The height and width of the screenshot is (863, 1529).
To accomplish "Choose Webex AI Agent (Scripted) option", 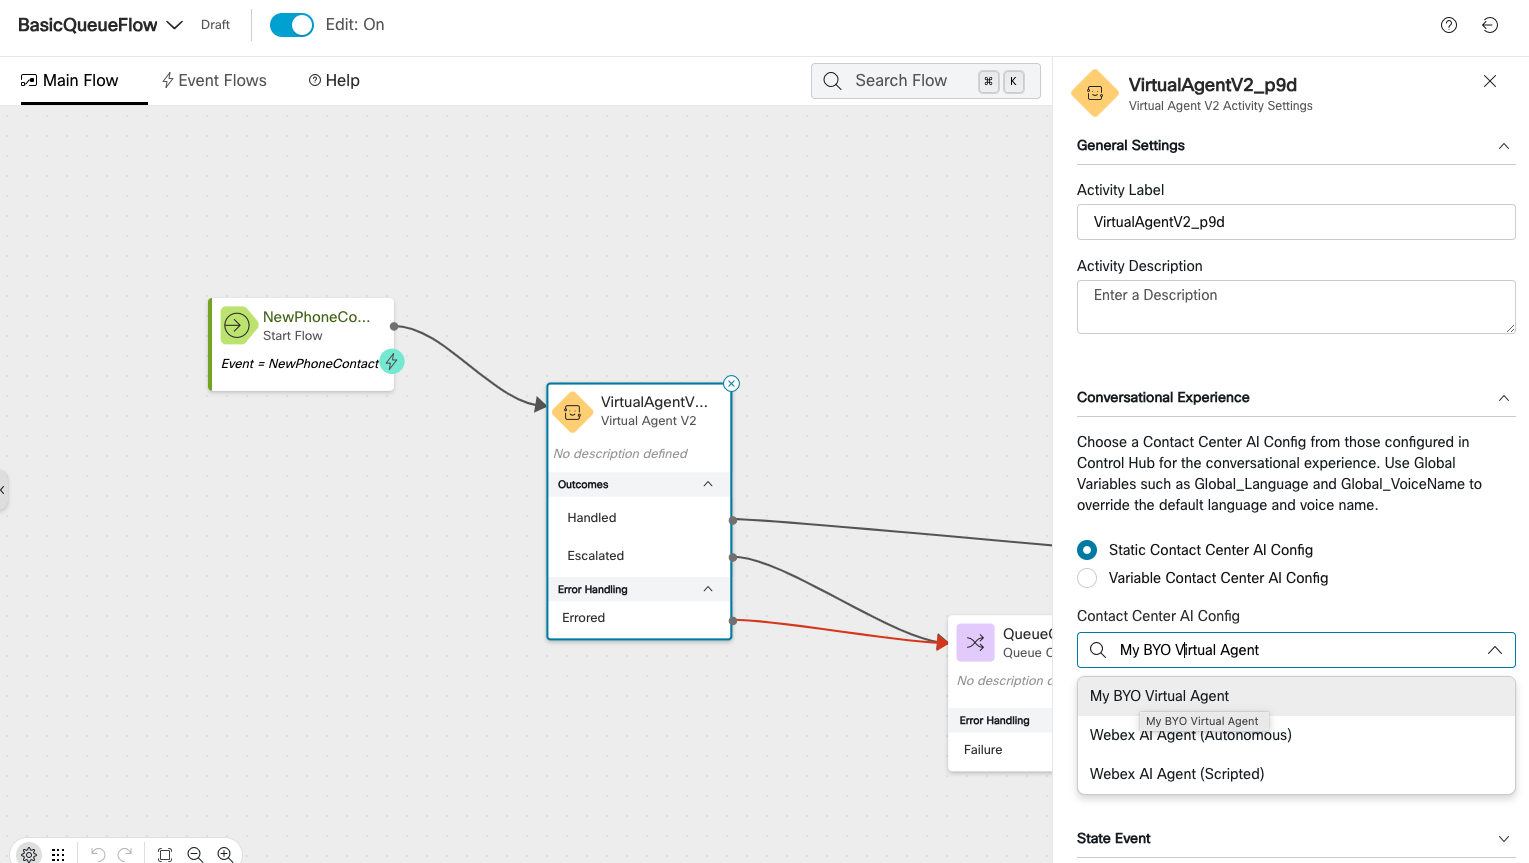I will [x=1296, y=774].
